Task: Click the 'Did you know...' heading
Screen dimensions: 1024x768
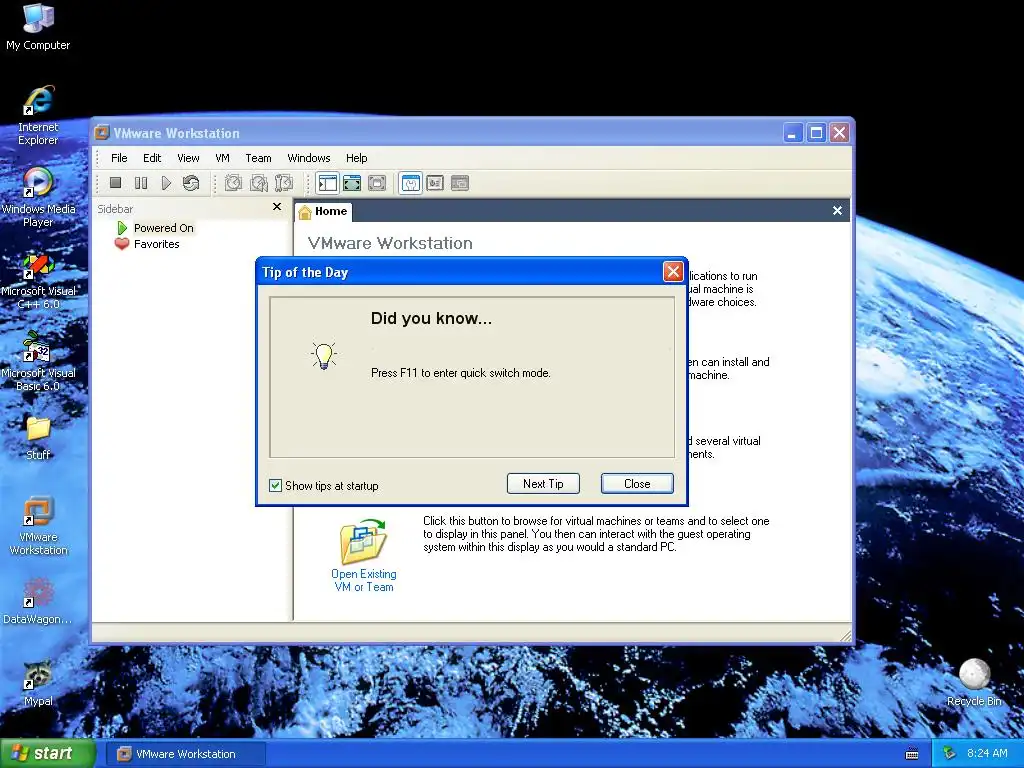Action: [431, 319]
